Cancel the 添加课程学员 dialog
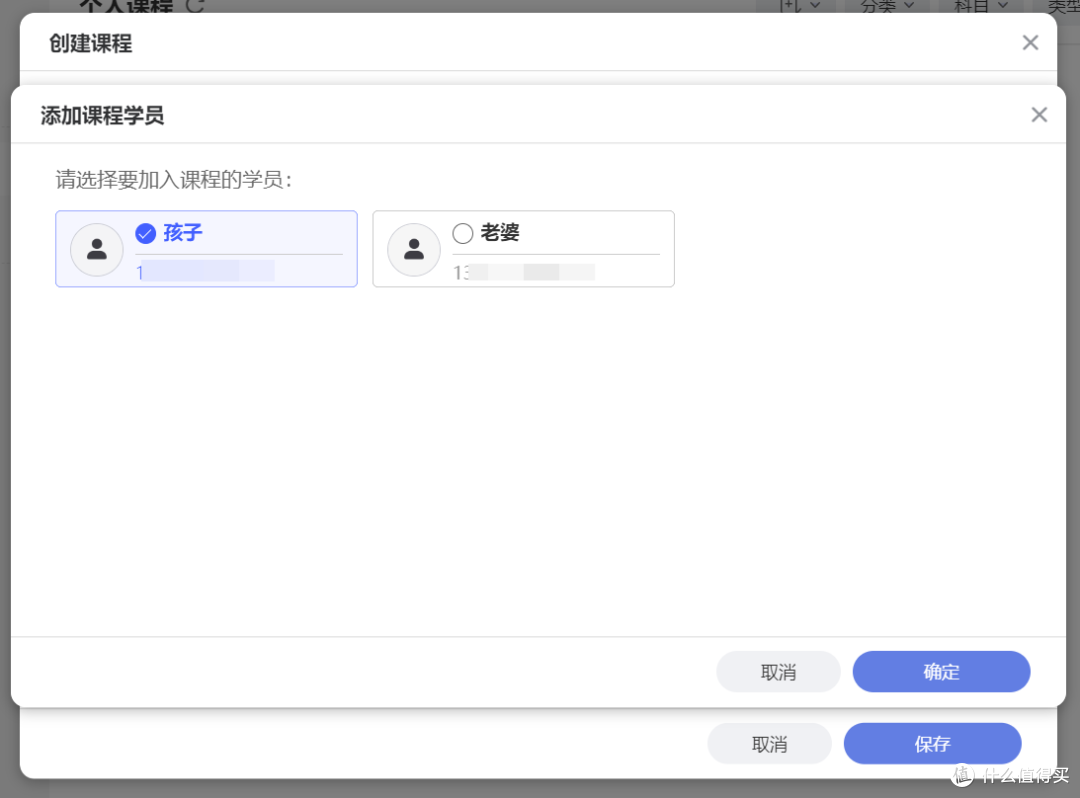The width and height of the screenshot is (1080, 798). (x=778, y=671)
